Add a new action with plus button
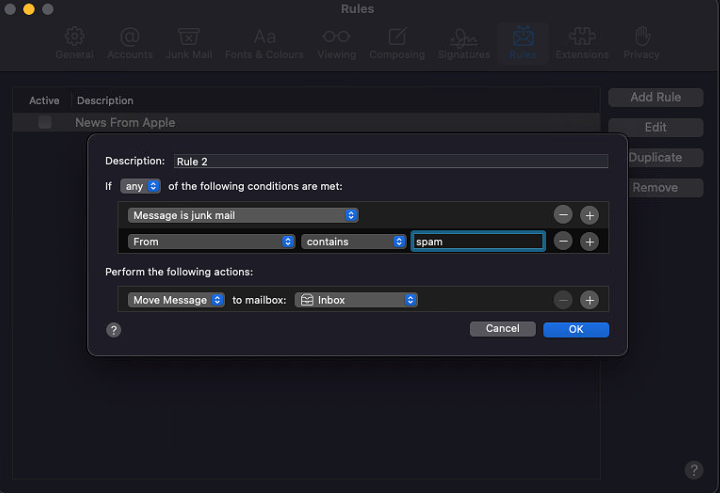 [589, 300]
